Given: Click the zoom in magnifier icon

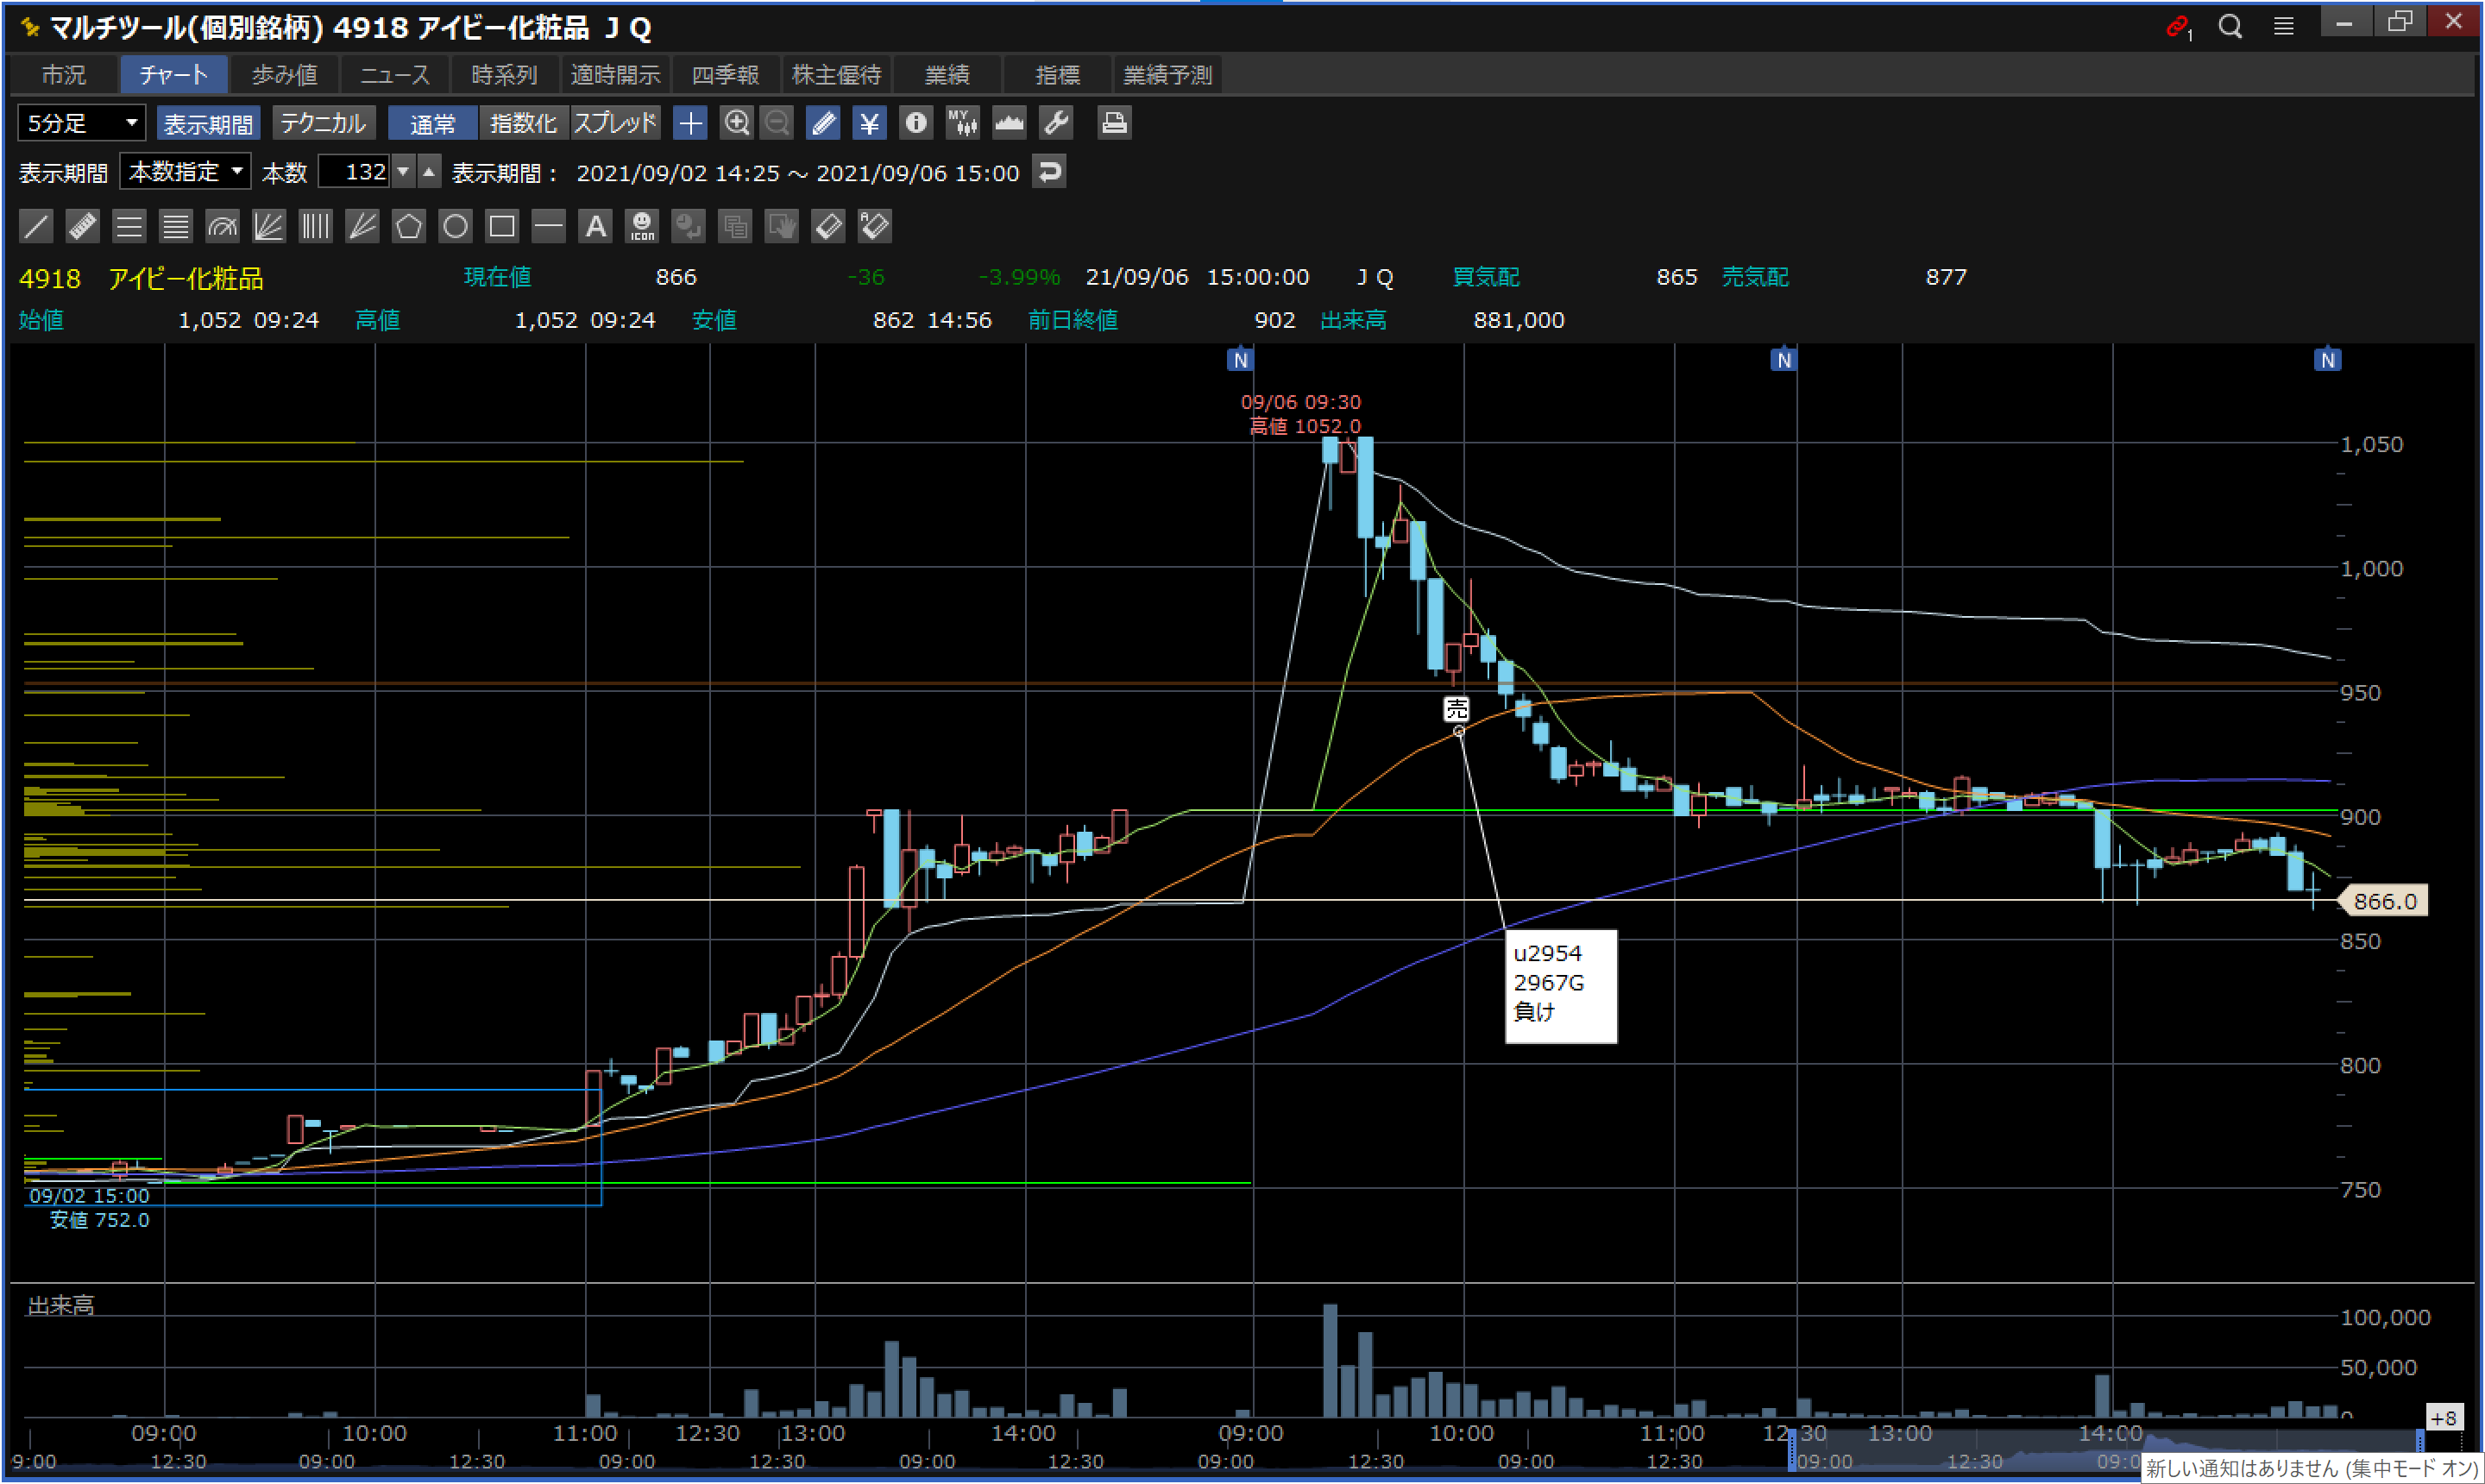Looking at the screenshot, I should click(x=737, y=123).
